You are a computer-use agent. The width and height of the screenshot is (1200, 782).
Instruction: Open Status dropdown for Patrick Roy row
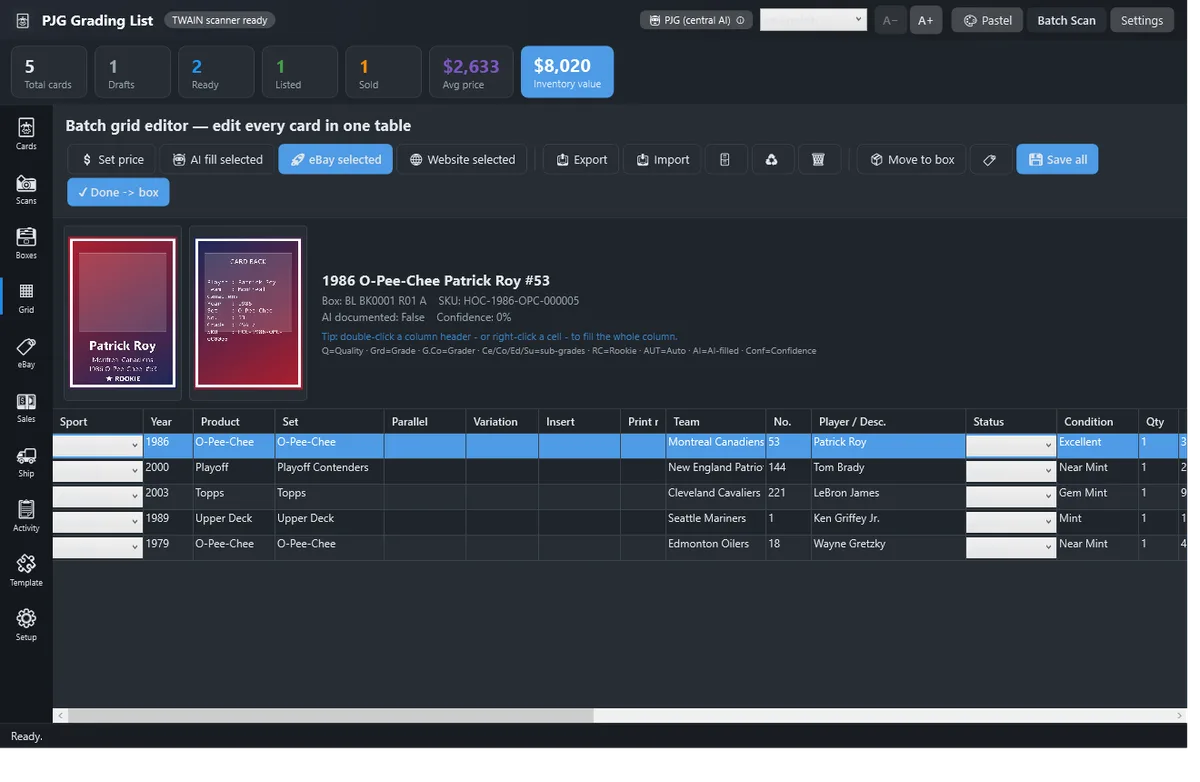pos(1011,445)
